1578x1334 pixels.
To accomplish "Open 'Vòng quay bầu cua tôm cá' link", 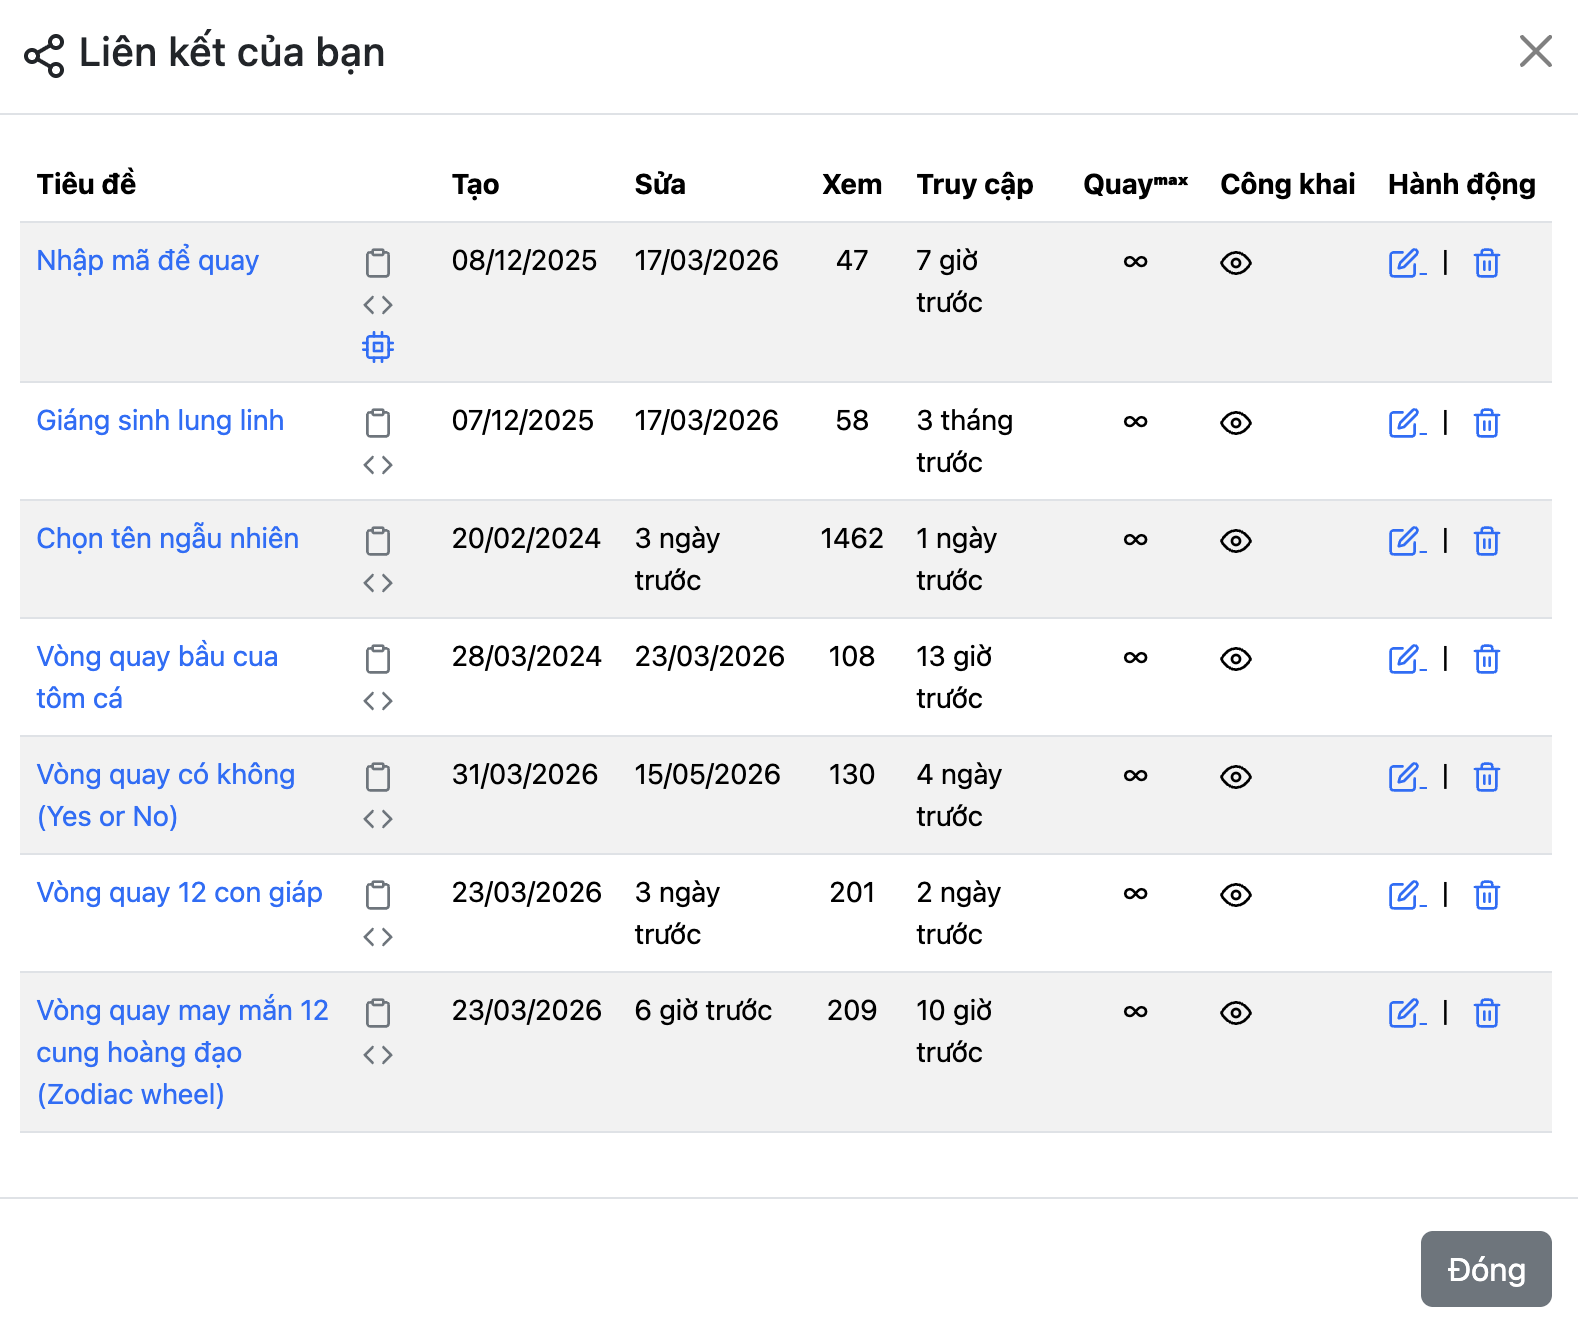I will pyautogui.click(x=157, y=677).
